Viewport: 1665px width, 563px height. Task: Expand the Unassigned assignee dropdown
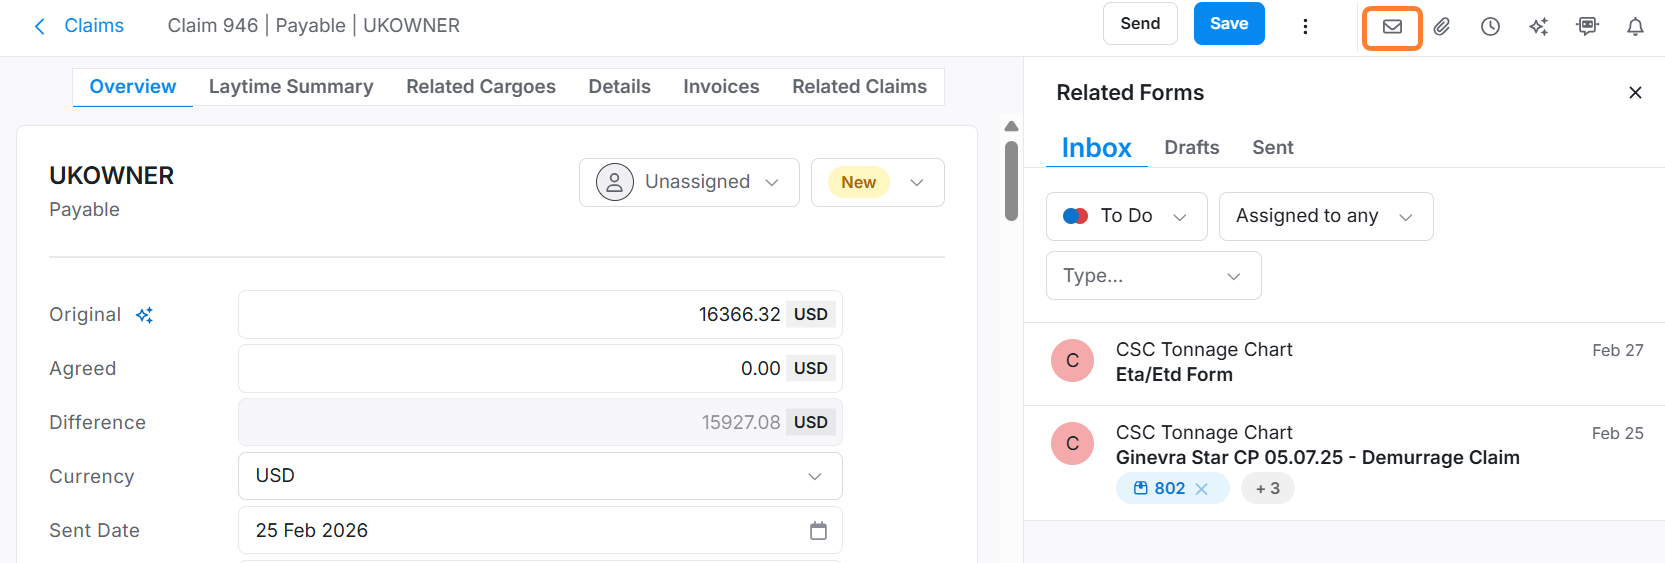(688, 182)
